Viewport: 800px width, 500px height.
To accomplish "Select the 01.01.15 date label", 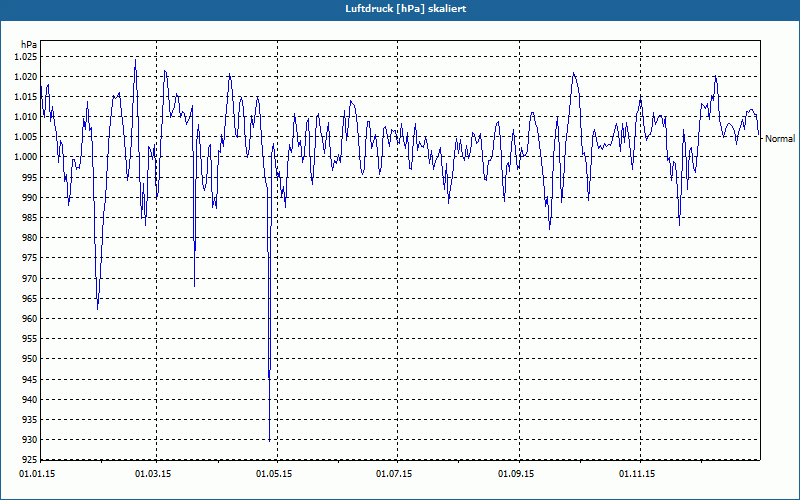I will (x=37, y=474).
